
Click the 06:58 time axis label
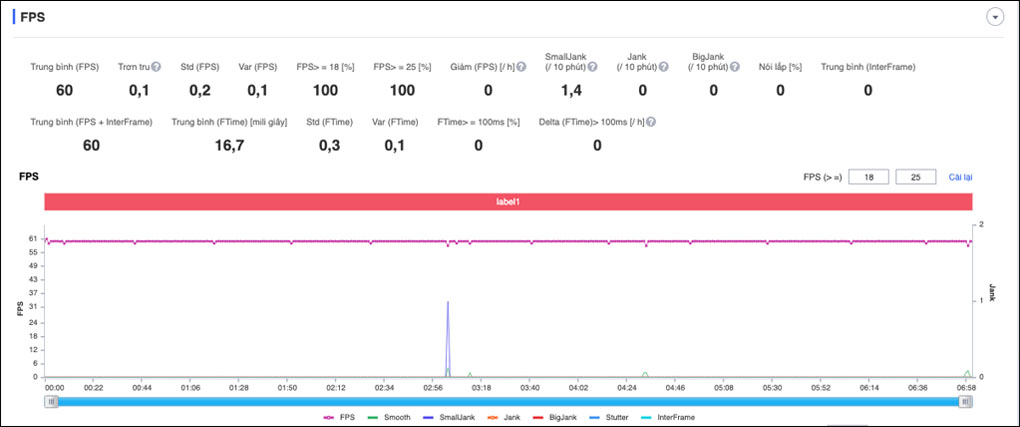click(x=965, y=387)
